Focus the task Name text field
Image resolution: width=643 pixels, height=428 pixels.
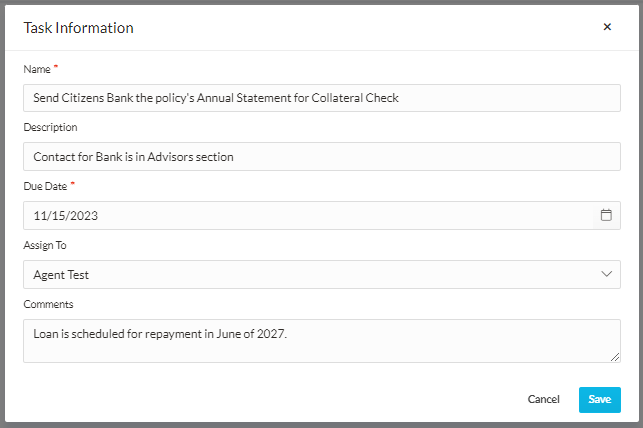[x=321, y=98]
